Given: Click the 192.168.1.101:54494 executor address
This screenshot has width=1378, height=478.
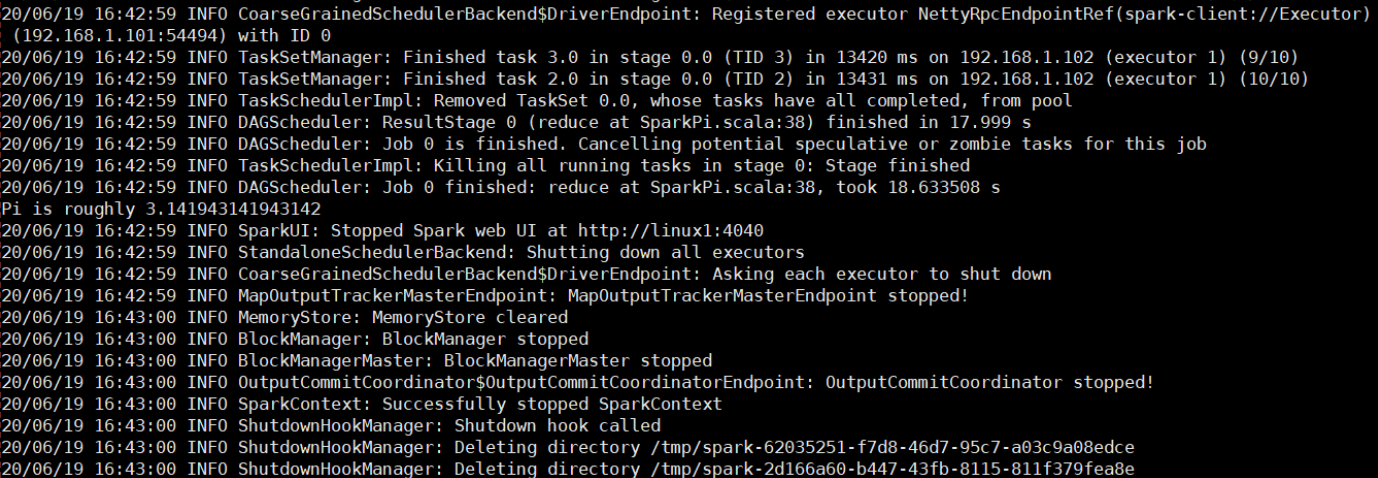Looking at the screenshot, I should [x=114, y=35].
